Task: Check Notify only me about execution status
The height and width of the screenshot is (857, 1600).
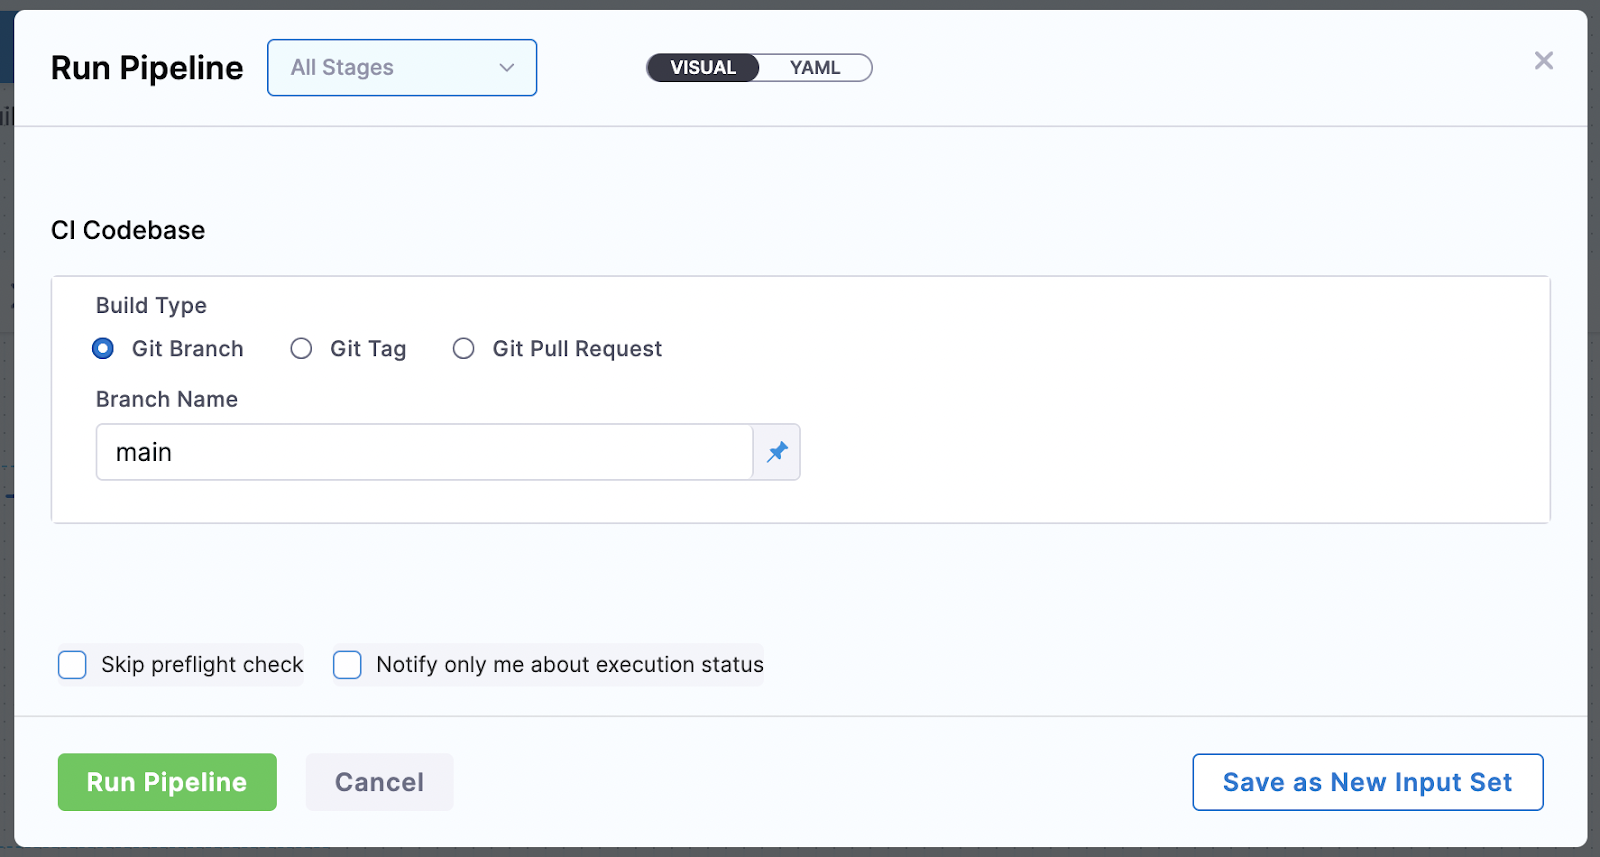Action: (x=347, y=665)
